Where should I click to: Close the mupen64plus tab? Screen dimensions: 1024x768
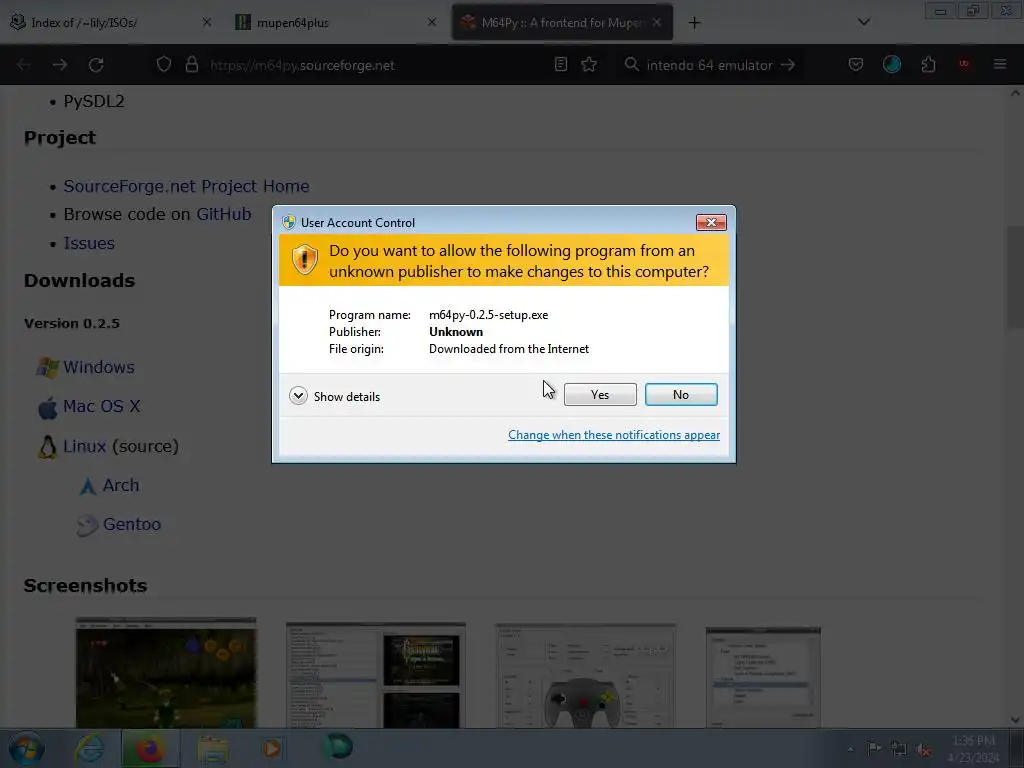[x=432, y=22]
